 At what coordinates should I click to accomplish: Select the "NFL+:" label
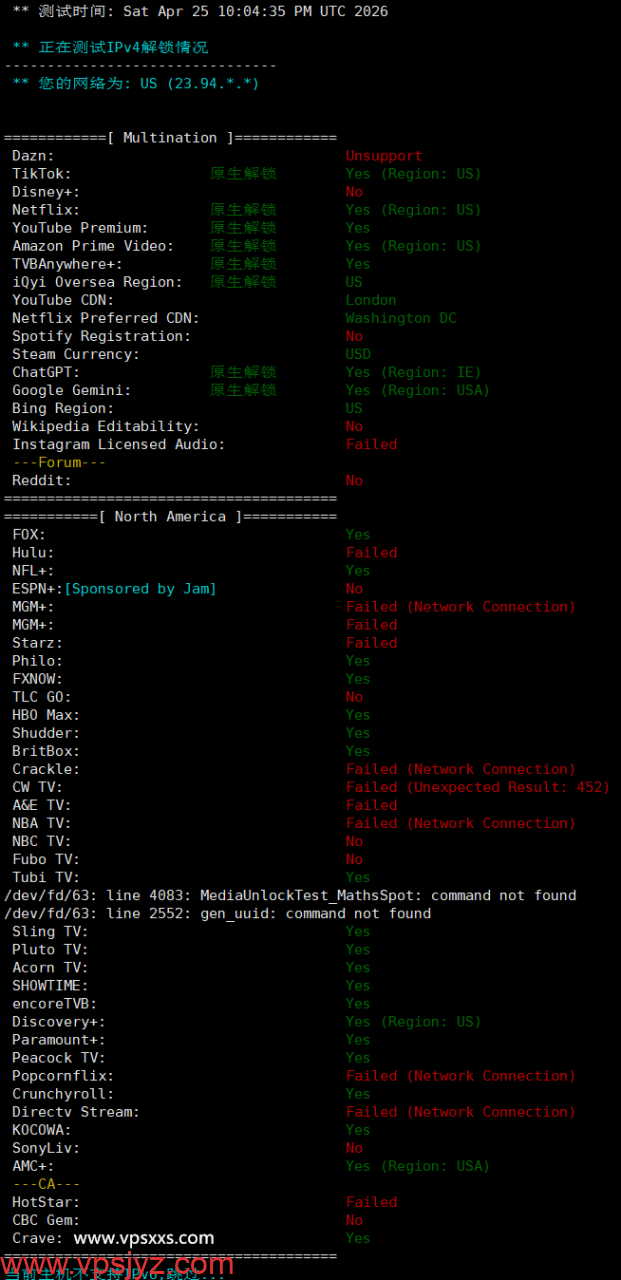[x=33, y=571]
